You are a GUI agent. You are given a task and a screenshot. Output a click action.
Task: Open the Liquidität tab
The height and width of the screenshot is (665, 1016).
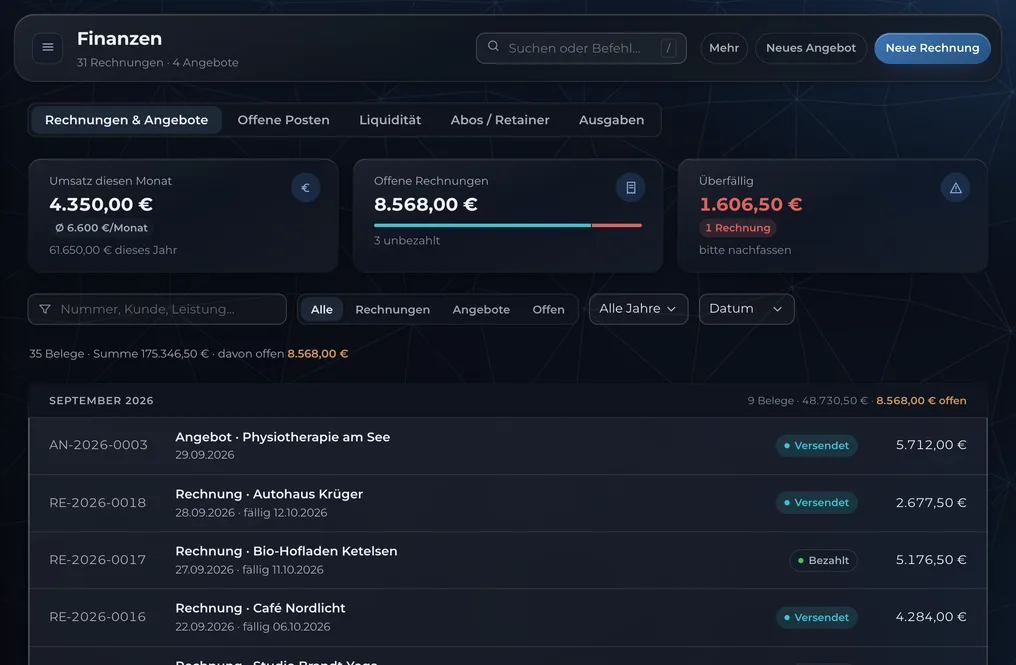[390, 120]
